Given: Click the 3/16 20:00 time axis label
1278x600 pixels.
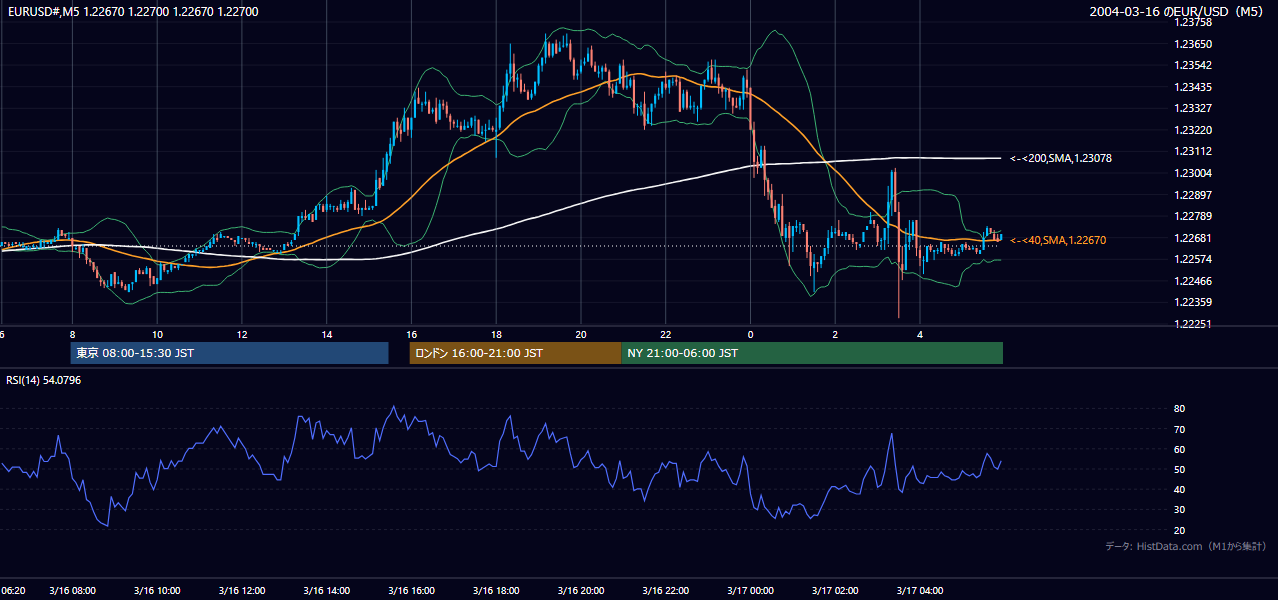Looking at the screenshot, I should [581, 590].
